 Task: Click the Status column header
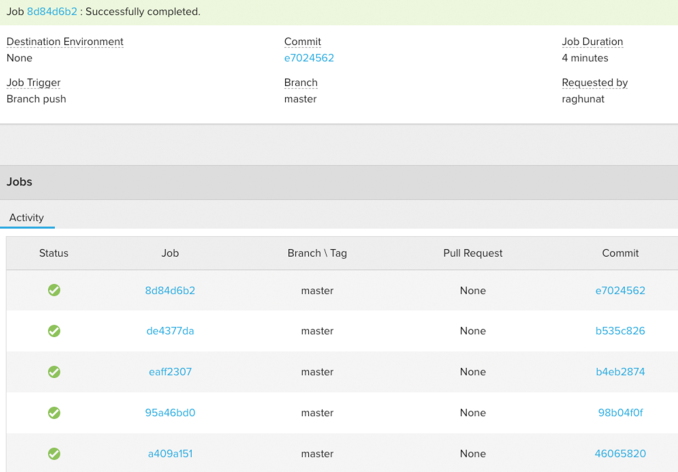click(54, 253)
